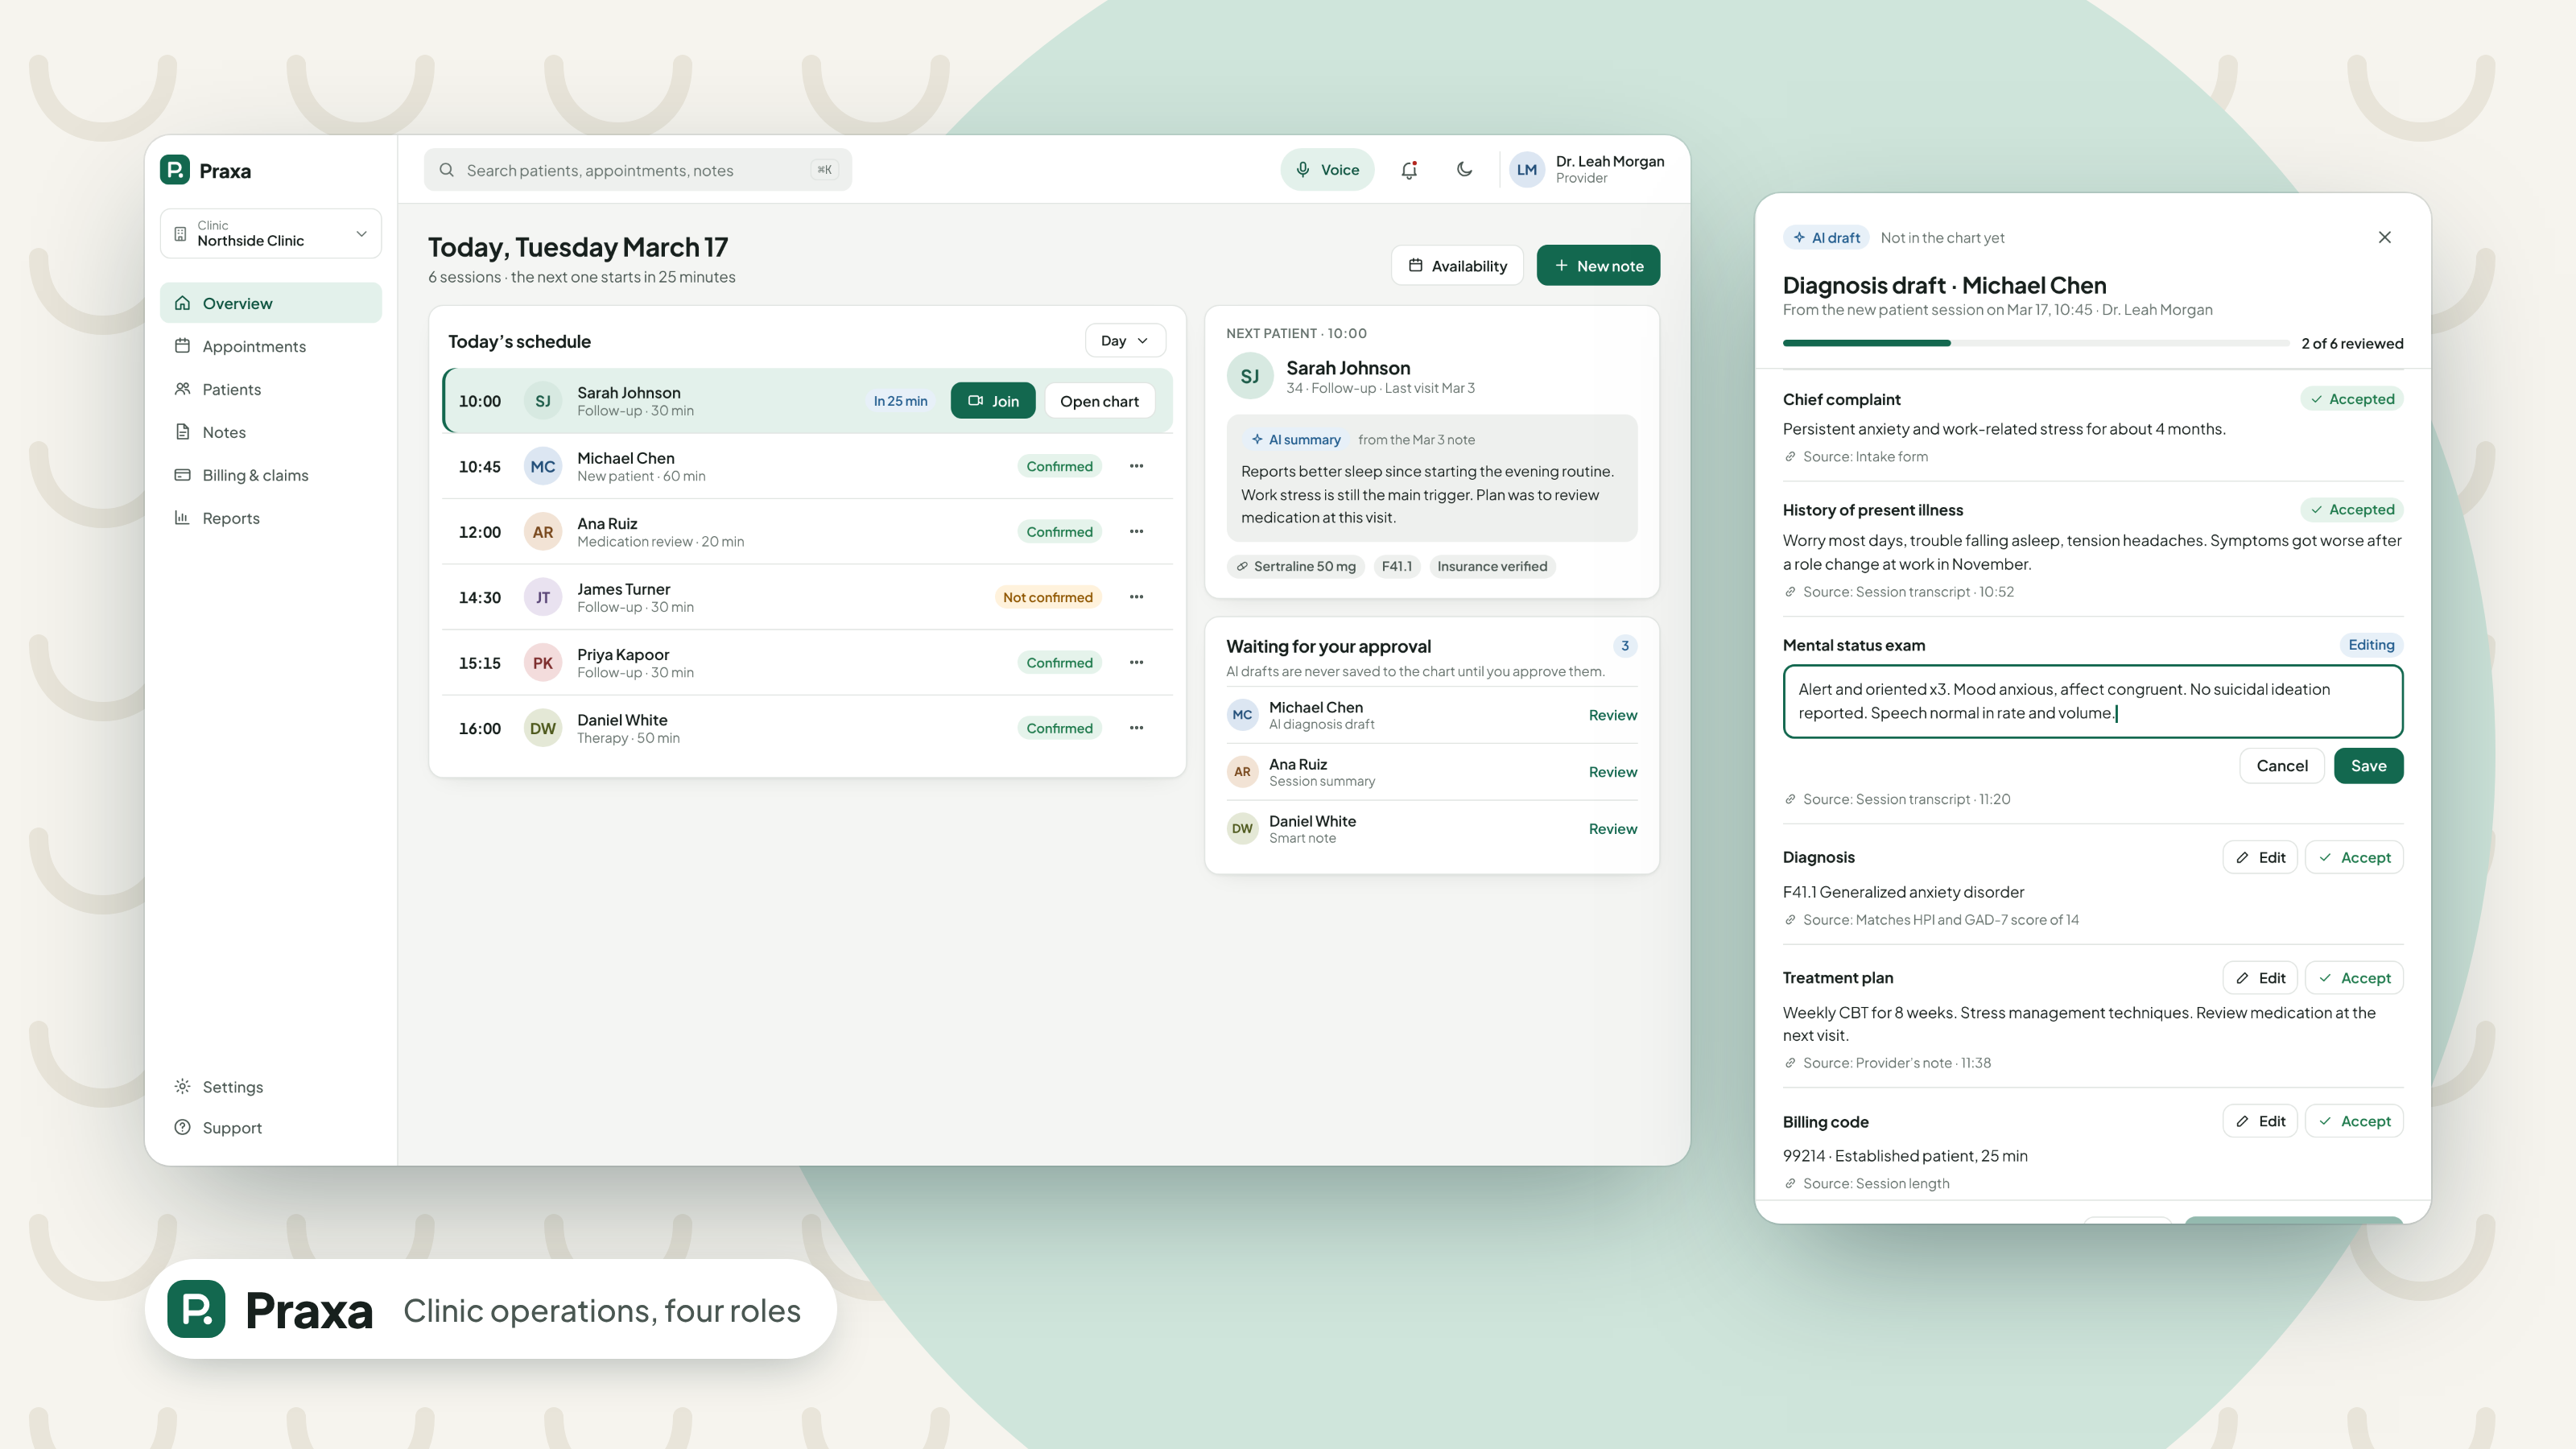The image size is (2576, 1449).
Task: Open the LM user avatar for Dr. Leah Morgan
Action: (1527, 170)
